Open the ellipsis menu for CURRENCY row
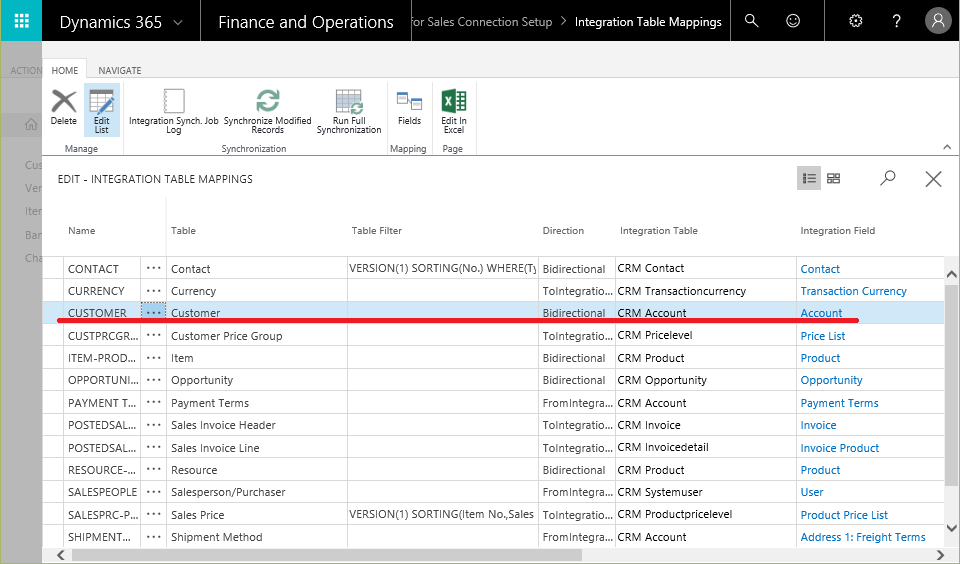Viewport: 960px width, 564px height. 154,290
